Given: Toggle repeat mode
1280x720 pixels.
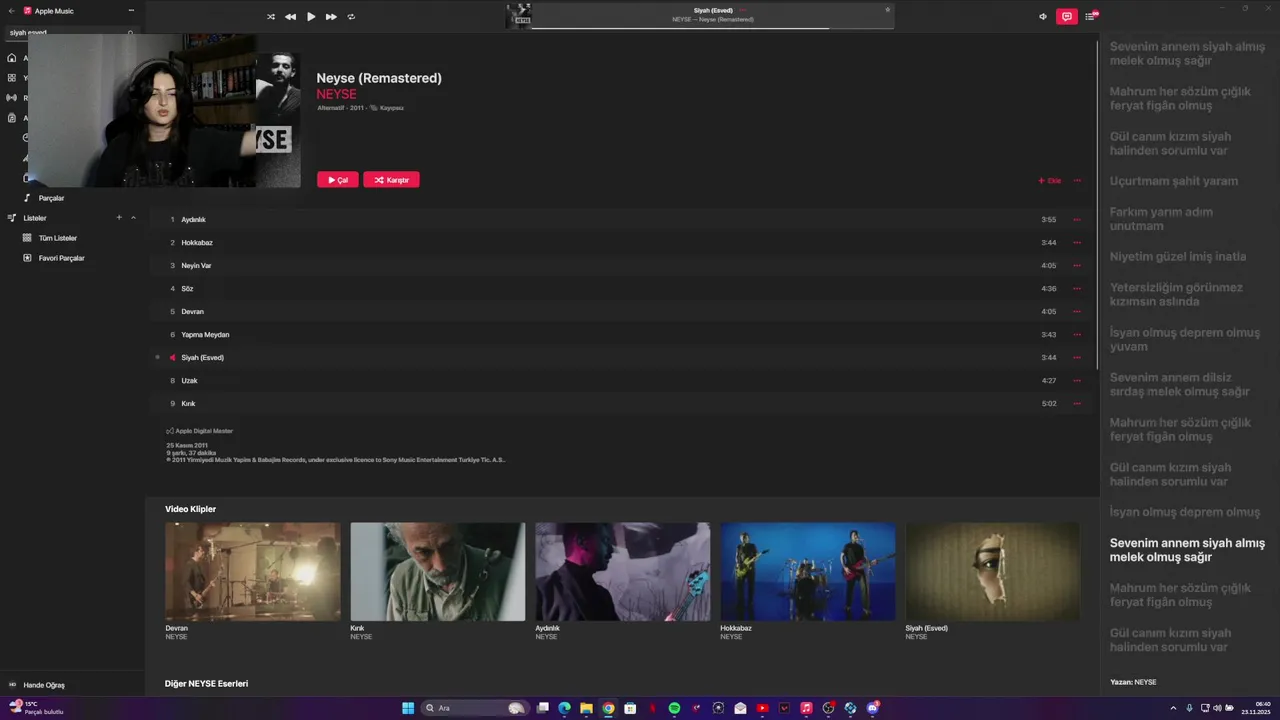Looking at the screenshot, I should [x=351, y=17].
